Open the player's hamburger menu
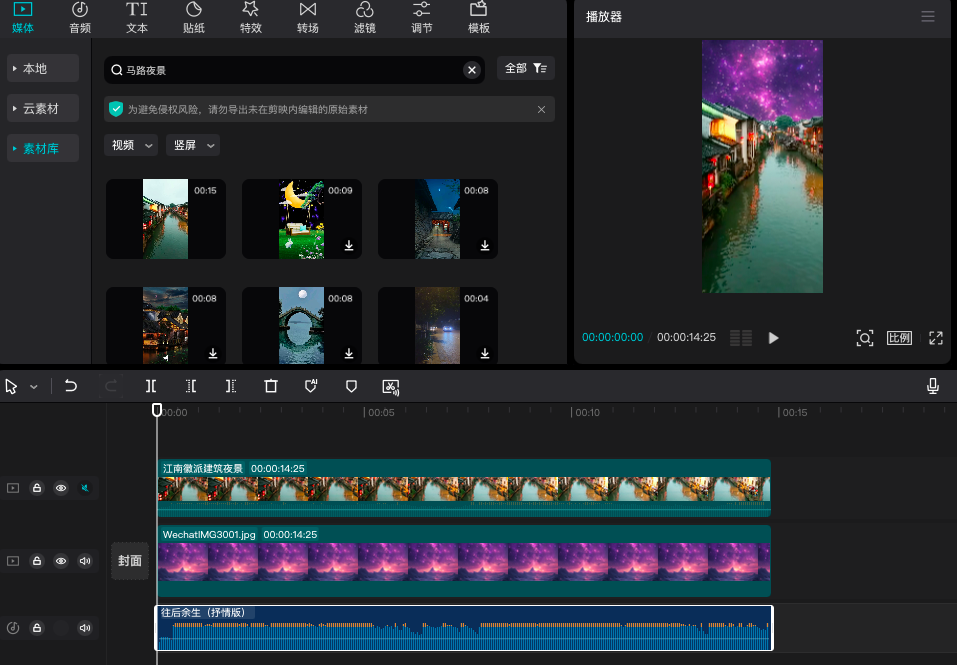957x665 pixels. click(928, 16)
